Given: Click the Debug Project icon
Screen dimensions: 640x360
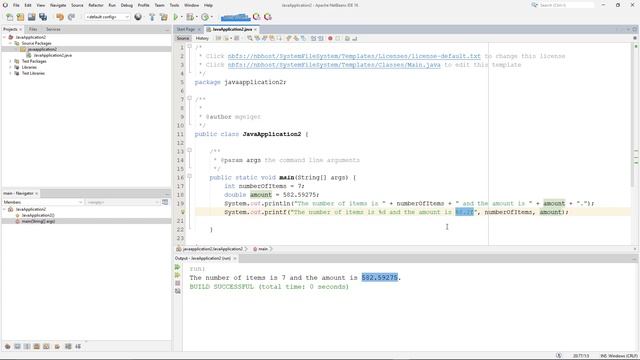Looking at the screenshot, I should [189, 17].
